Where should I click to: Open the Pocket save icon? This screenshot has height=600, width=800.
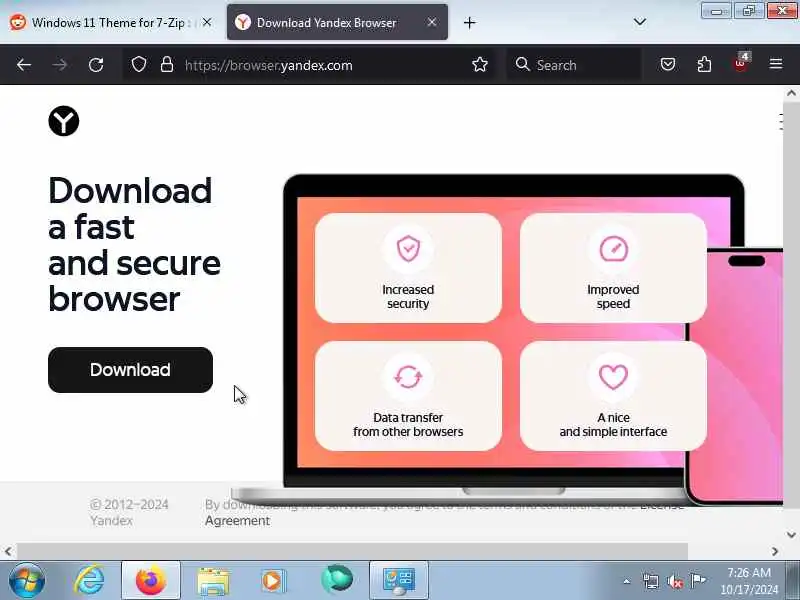tap(668, 64)
